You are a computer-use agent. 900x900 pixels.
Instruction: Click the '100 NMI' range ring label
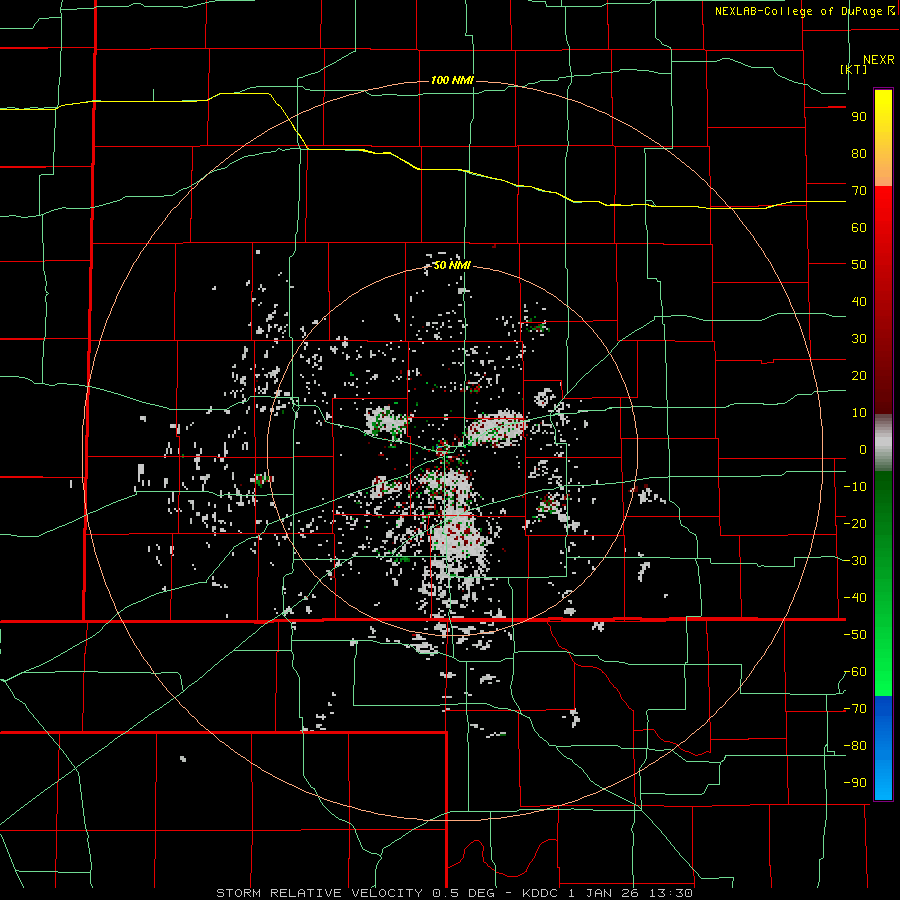pyautogui.click(x=452, y=80)
